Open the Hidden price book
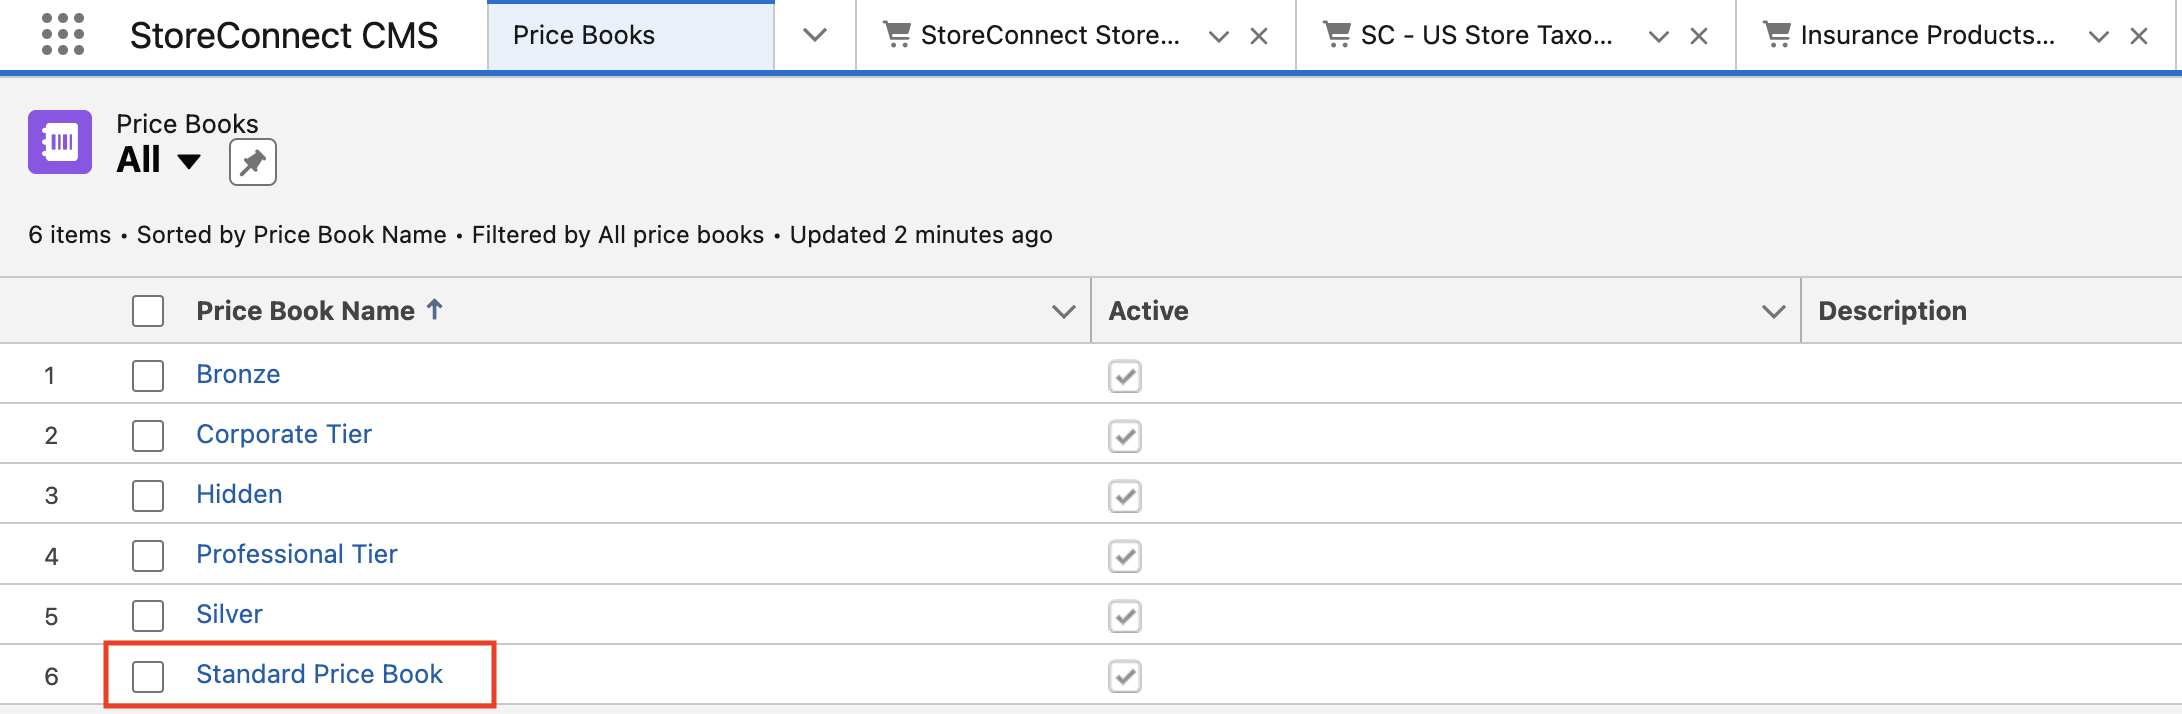This screenshot has height=714, width=2182. click(x=239, y=494)
